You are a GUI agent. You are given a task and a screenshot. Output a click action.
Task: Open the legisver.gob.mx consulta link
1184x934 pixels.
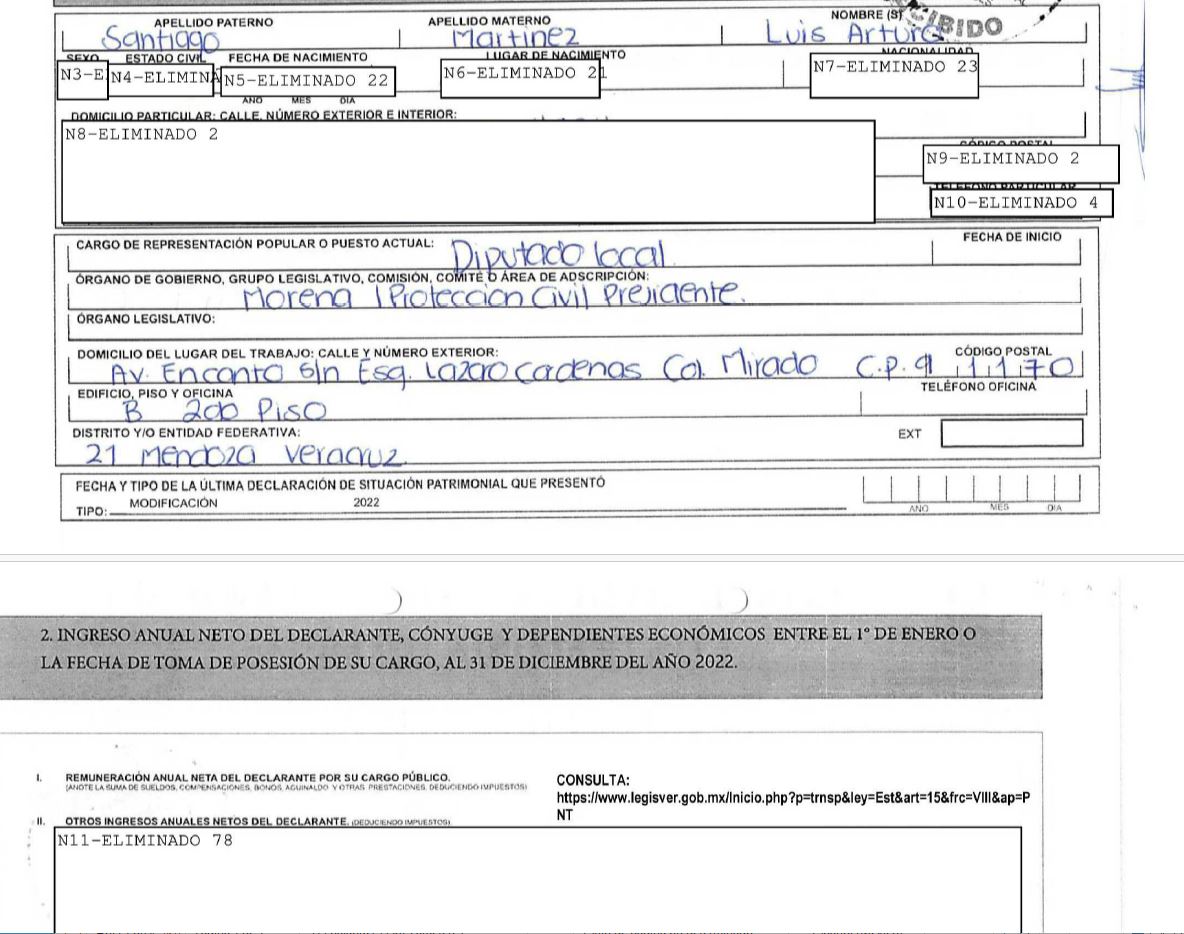click(792, 799)
